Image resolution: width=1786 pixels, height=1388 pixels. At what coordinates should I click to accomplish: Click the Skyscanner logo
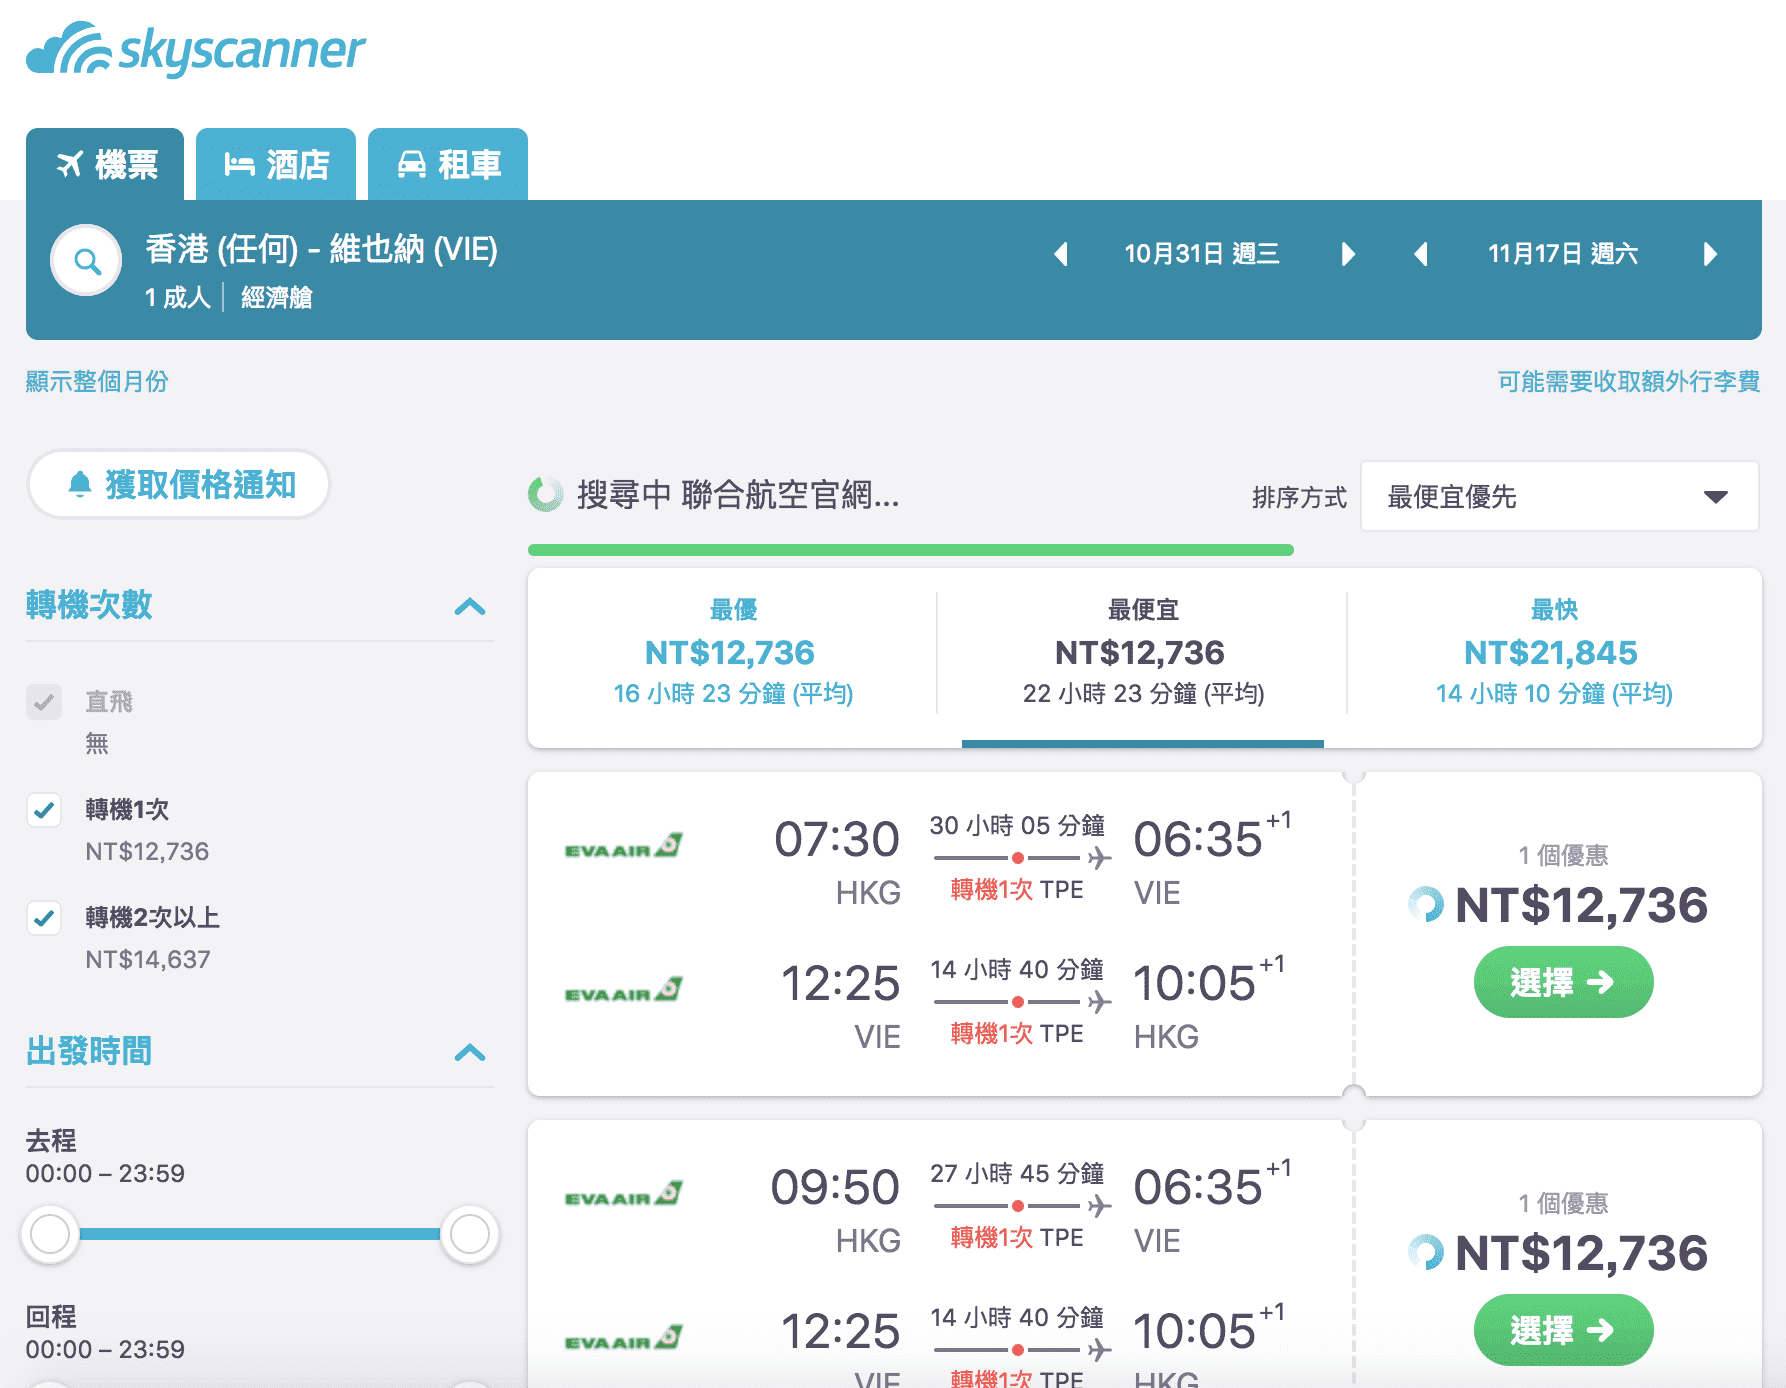click(x=196, y=48)
